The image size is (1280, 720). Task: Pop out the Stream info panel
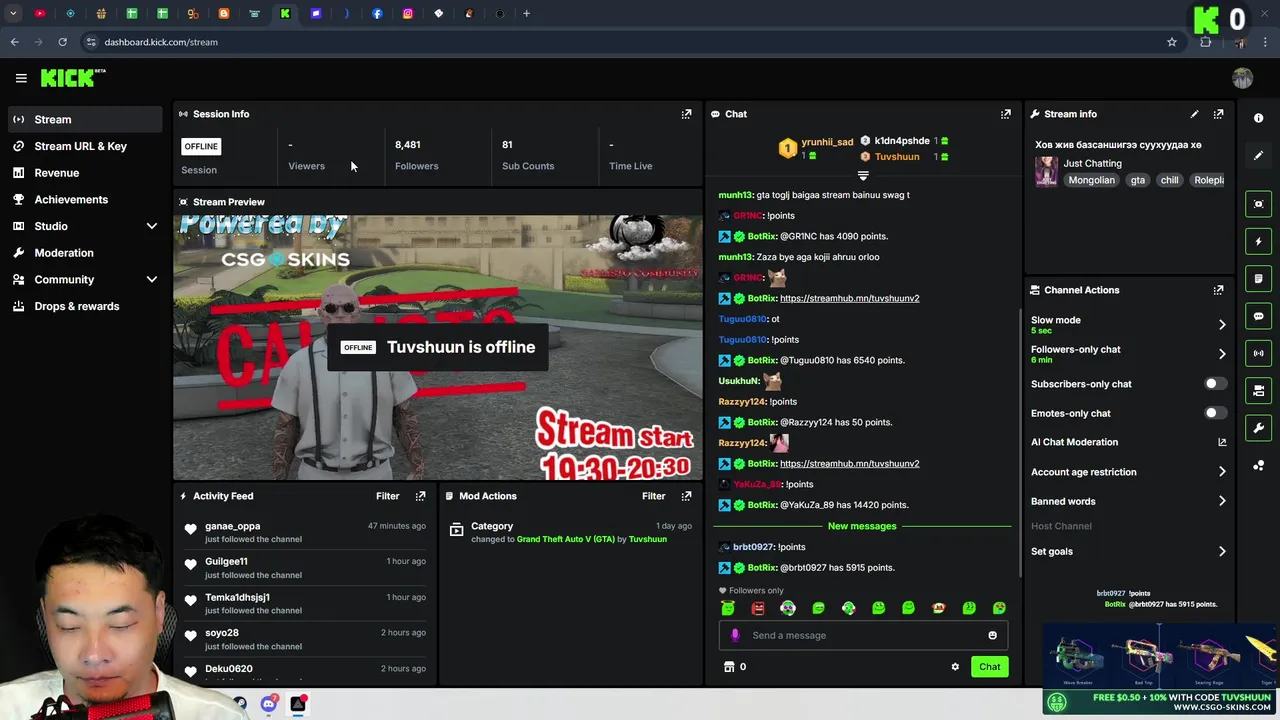(1218, 114)
